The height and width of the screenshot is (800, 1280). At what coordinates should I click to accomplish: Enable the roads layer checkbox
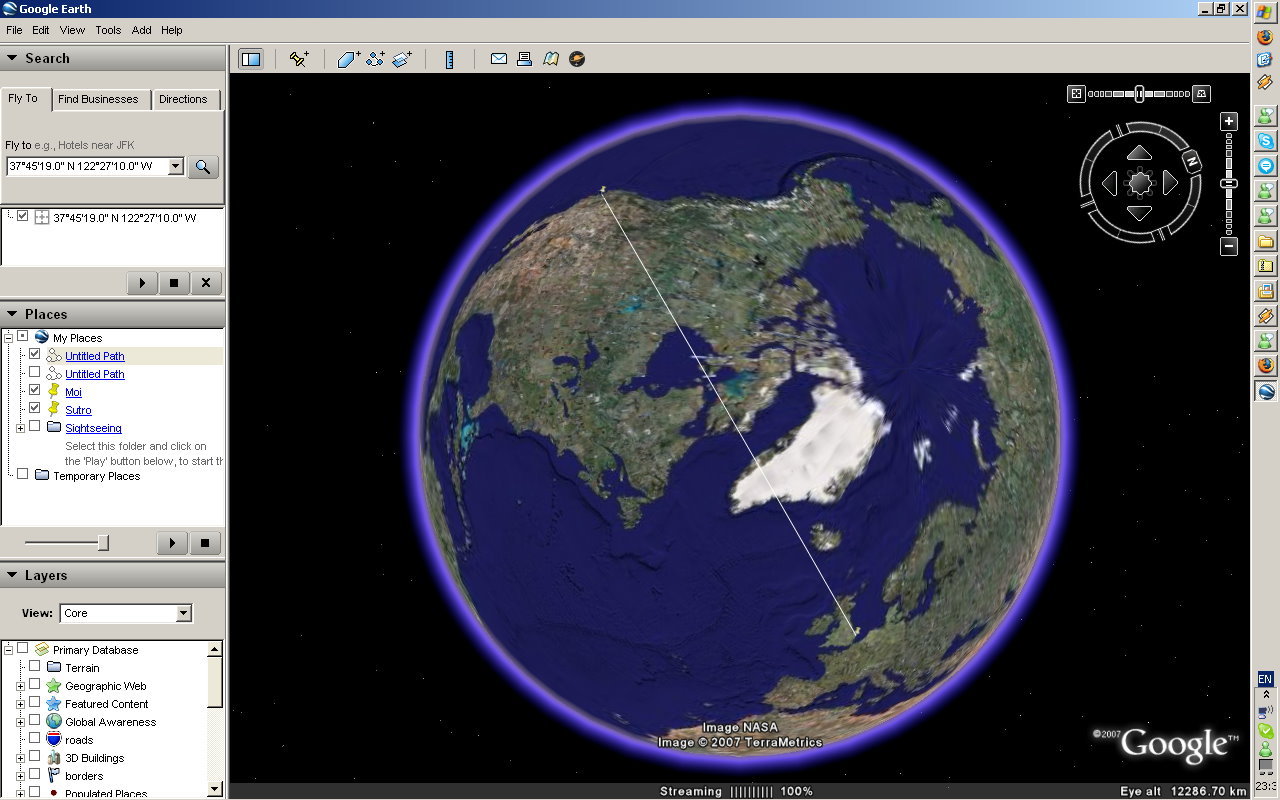pos(35,739)
